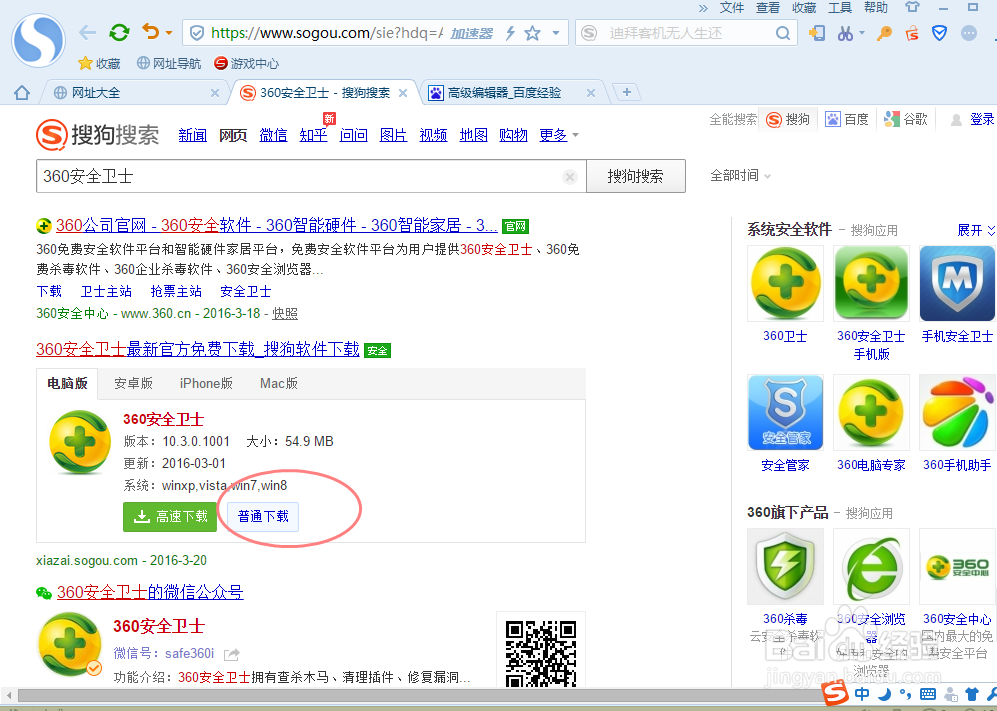Bookmark page with star icon
The height and width of the screenshot is (711, 997).
point(532,33)
